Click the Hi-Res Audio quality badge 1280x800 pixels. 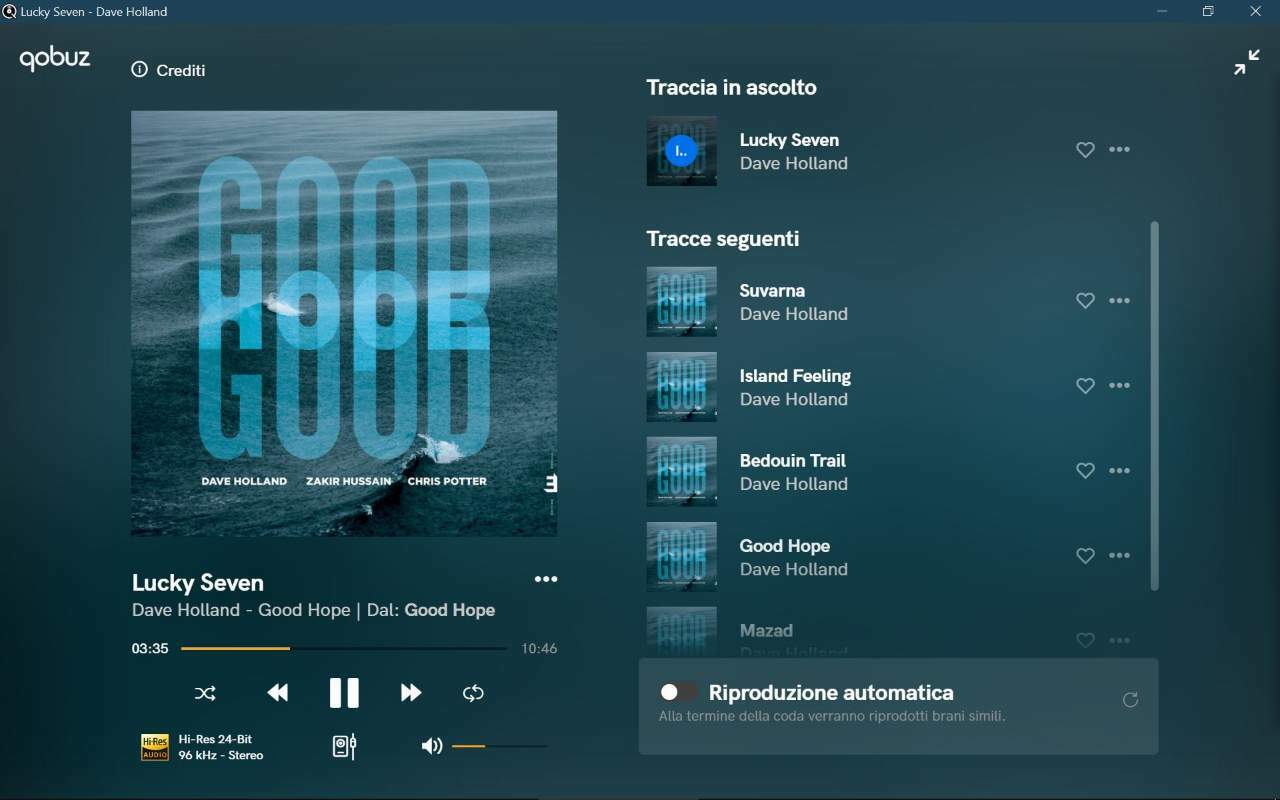155,747
